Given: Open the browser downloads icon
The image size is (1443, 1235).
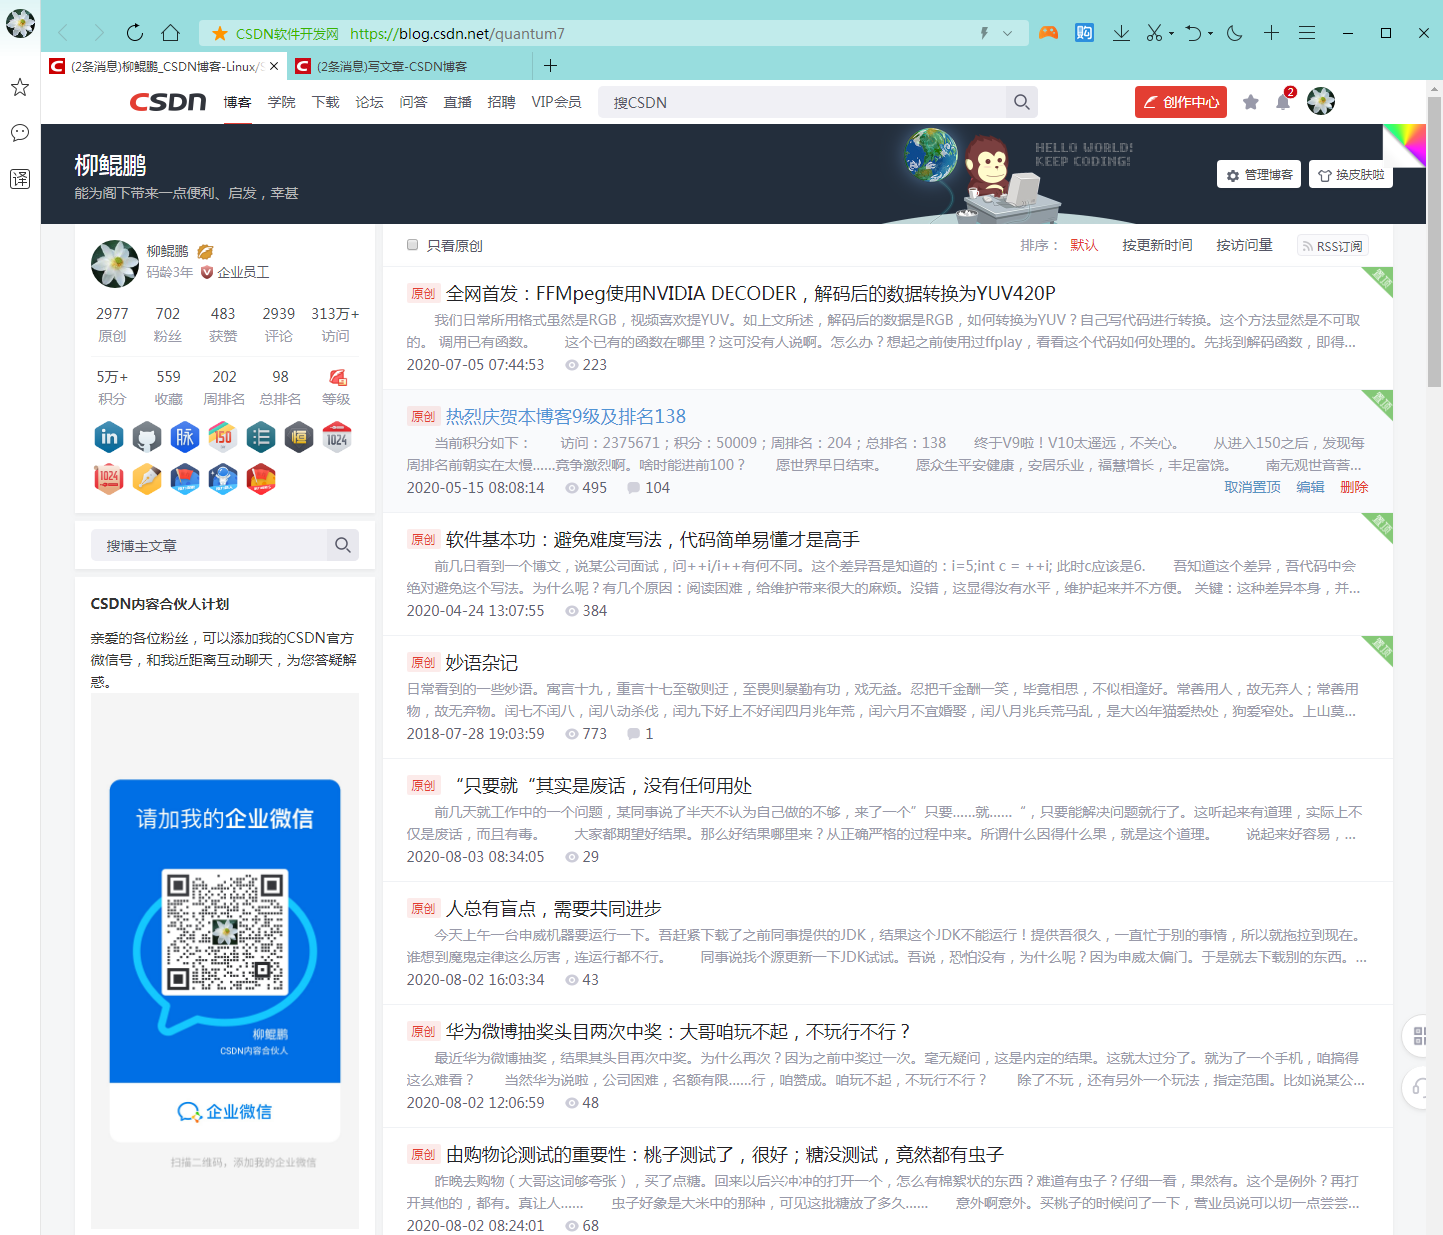Looking at the screenshot, I should click(x=1121, y=33).
